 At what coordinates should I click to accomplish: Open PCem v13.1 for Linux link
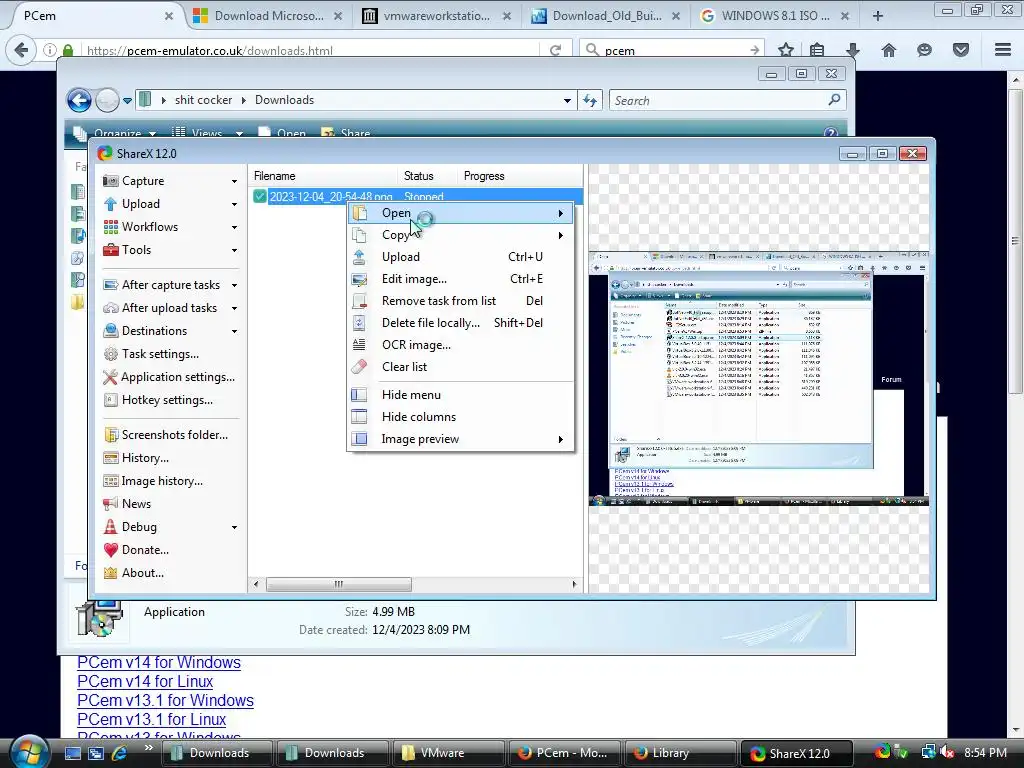tap(152, 719)
